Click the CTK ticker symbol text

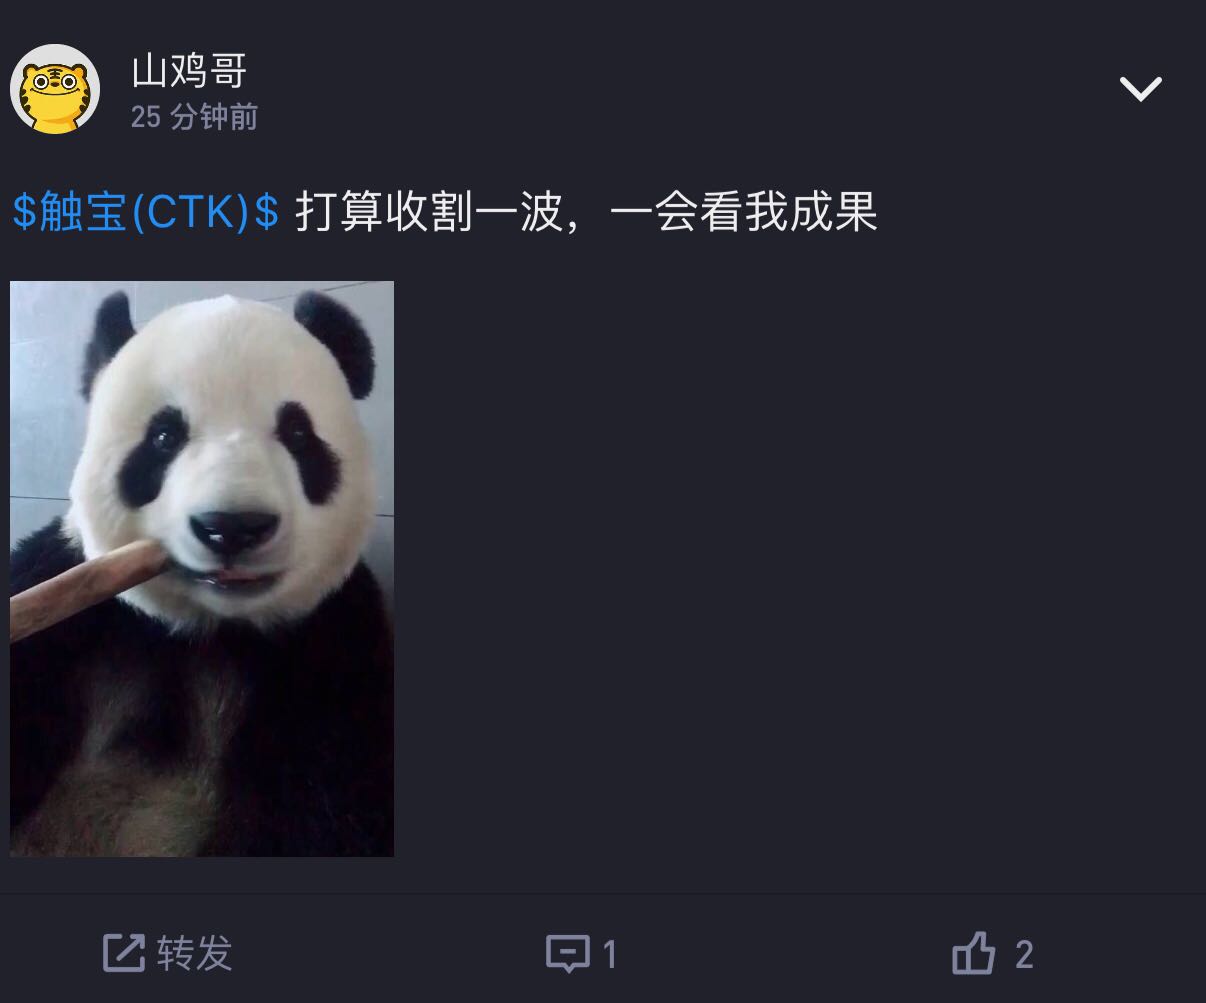coord(189,213)
